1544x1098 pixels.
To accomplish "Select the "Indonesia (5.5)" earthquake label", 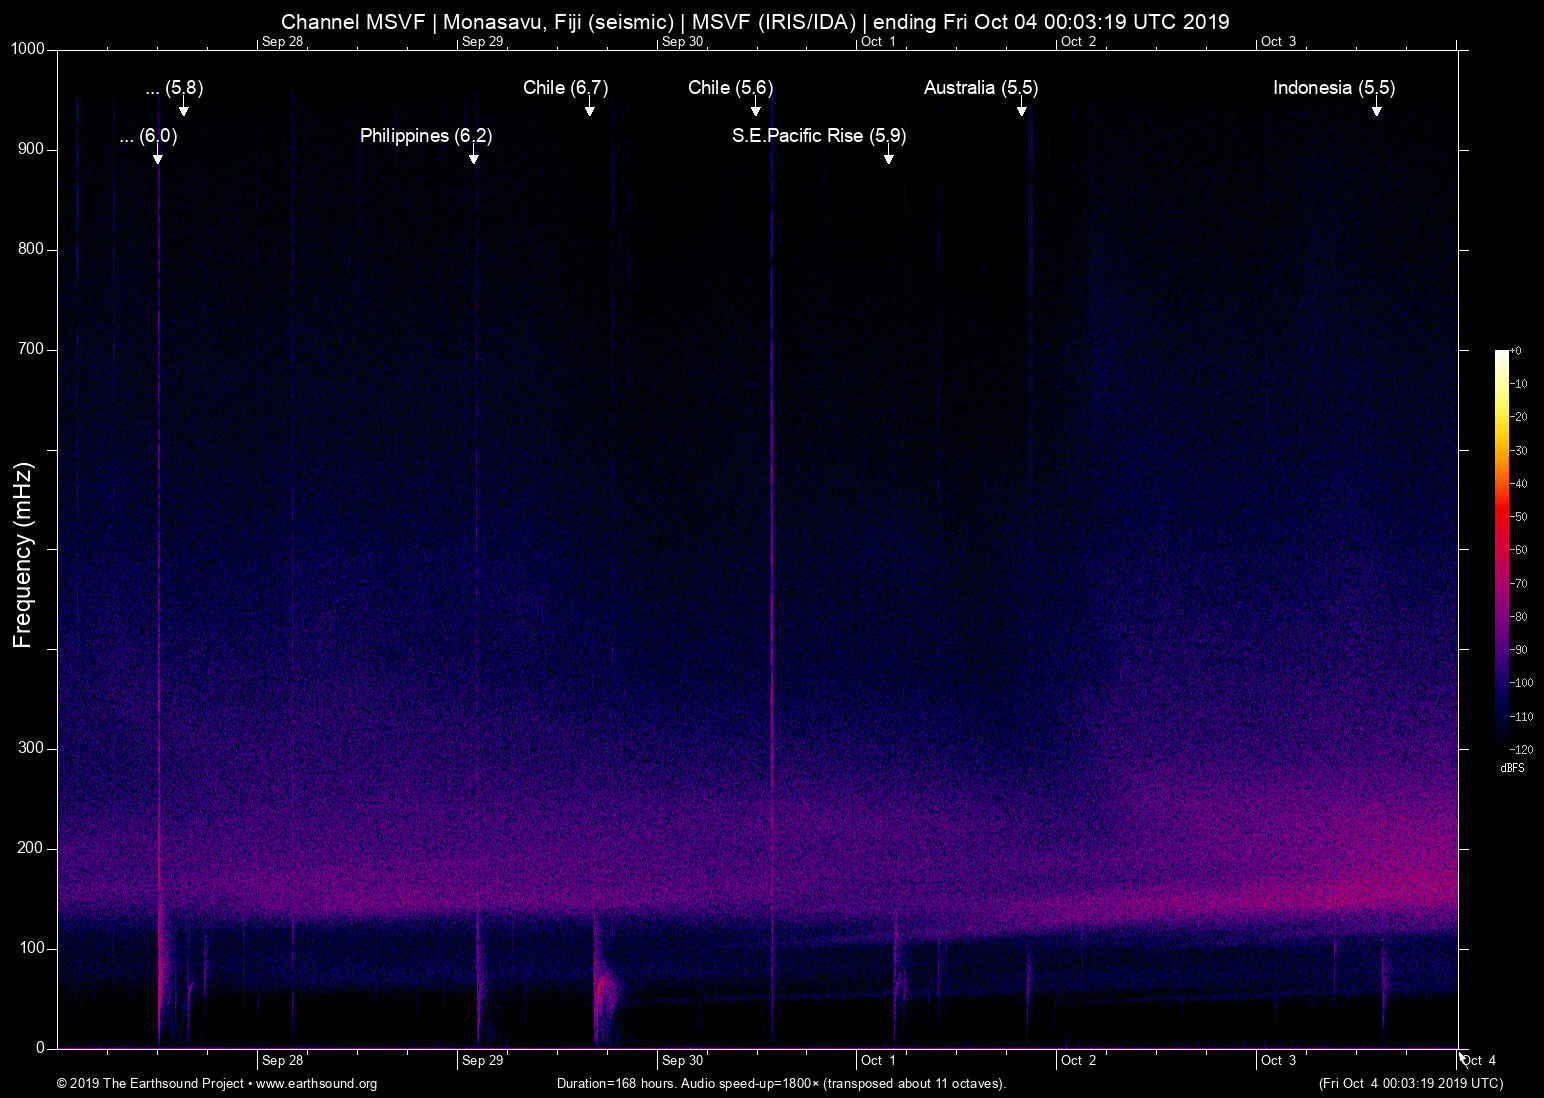I will tap(1334, 88).
